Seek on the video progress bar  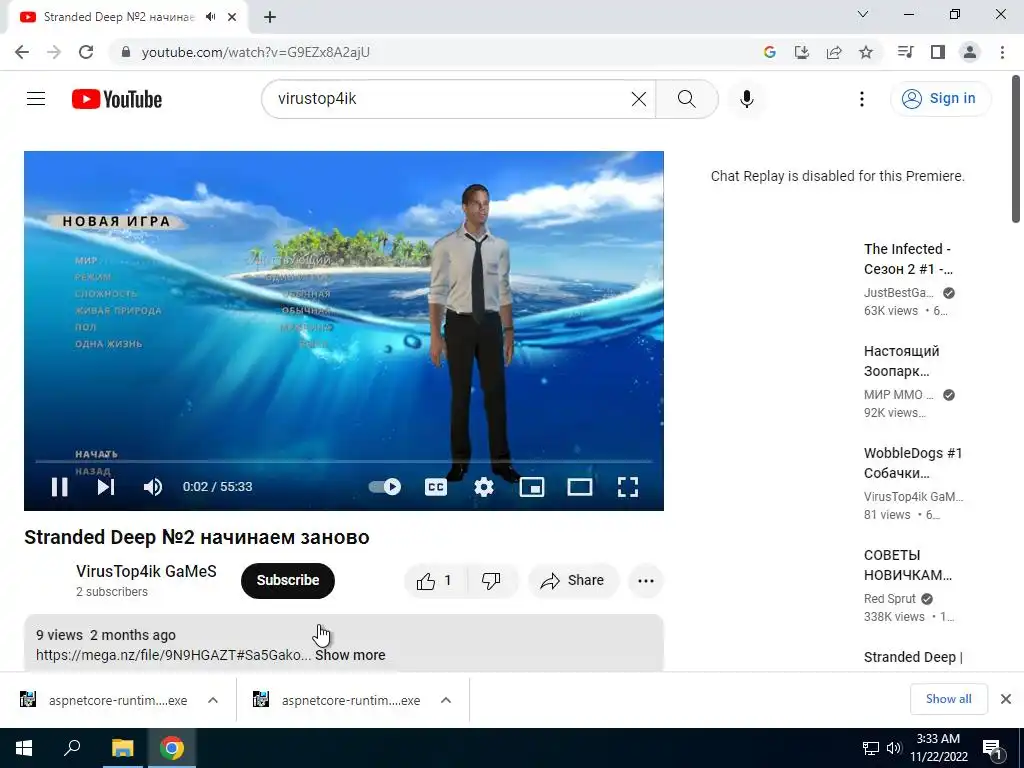point(344,461)
